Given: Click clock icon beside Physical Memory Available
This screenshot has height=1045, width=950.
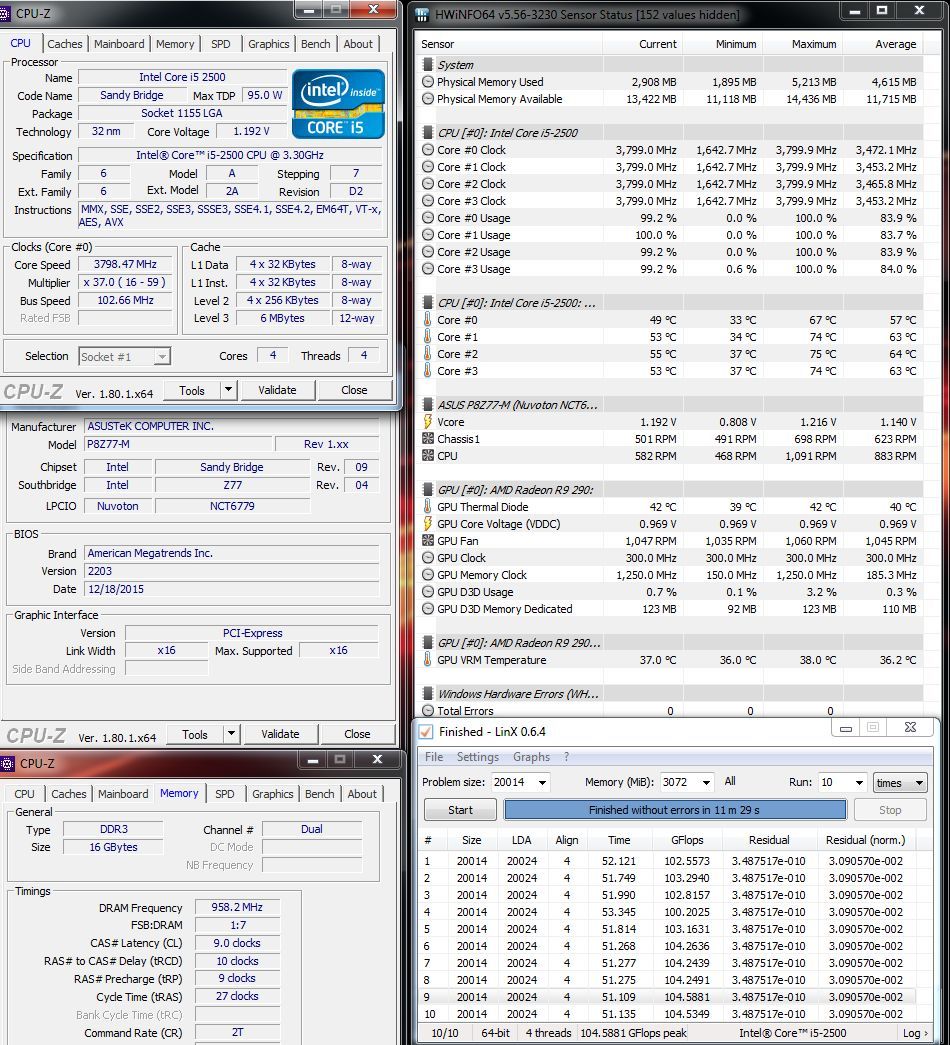Looking at the screenshot, I should point(428,99).
